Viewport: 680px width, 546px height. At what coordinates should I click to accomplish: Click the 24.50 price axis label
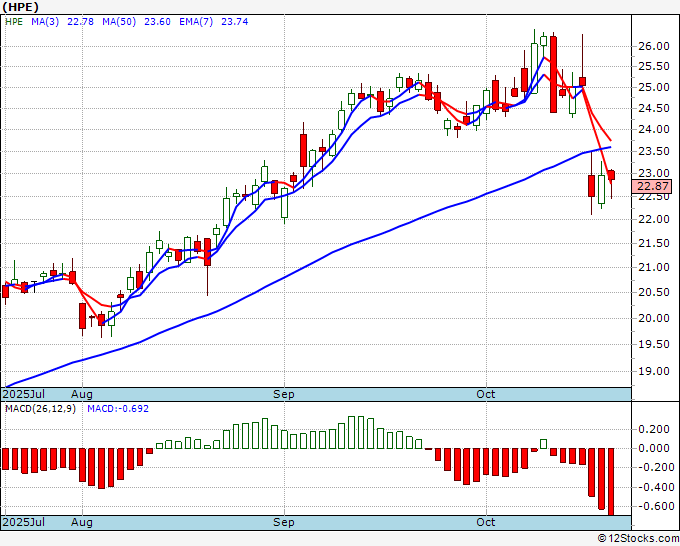tap(654, 108)
